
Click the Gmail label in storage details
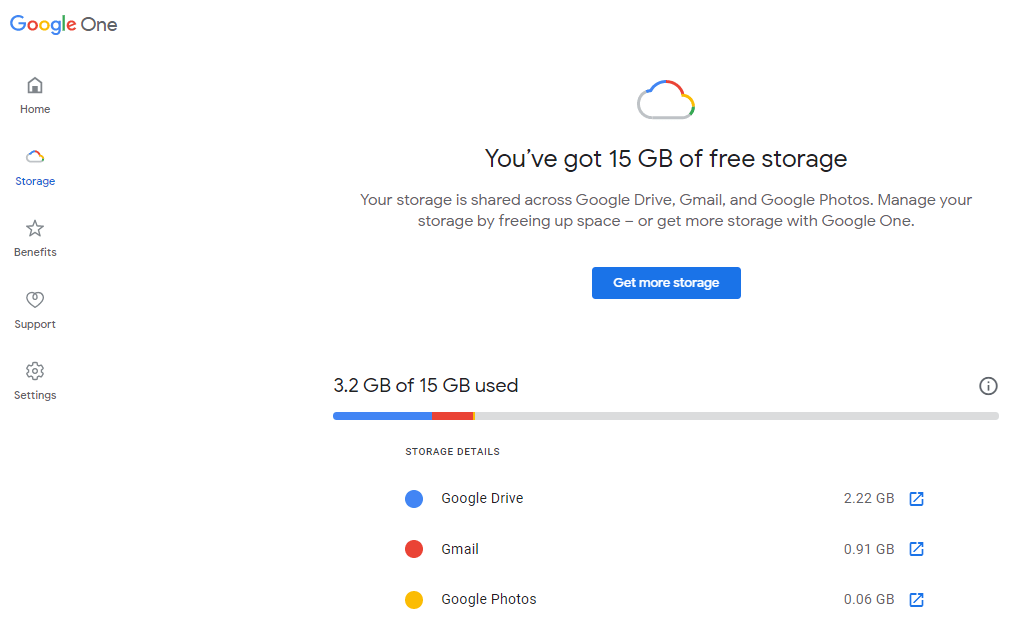point(460,549)
